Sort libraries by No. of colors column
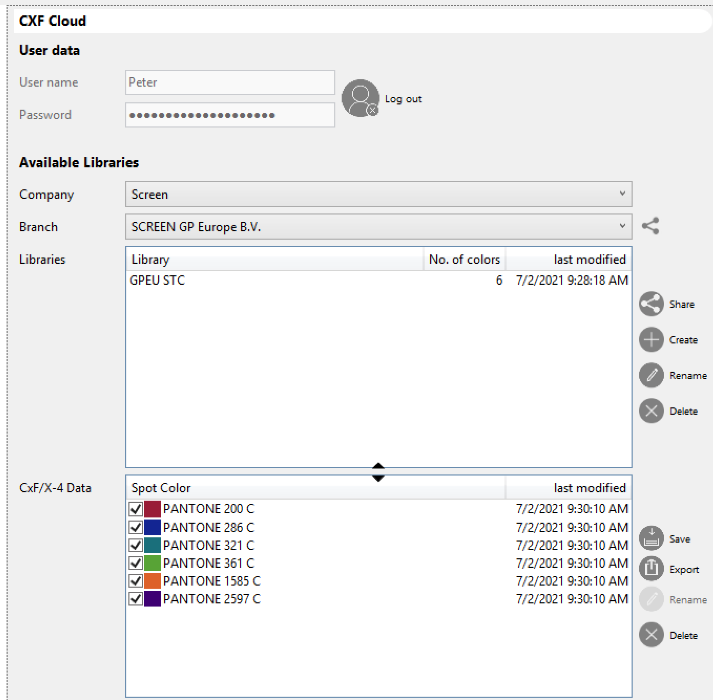 click(464, 259)
